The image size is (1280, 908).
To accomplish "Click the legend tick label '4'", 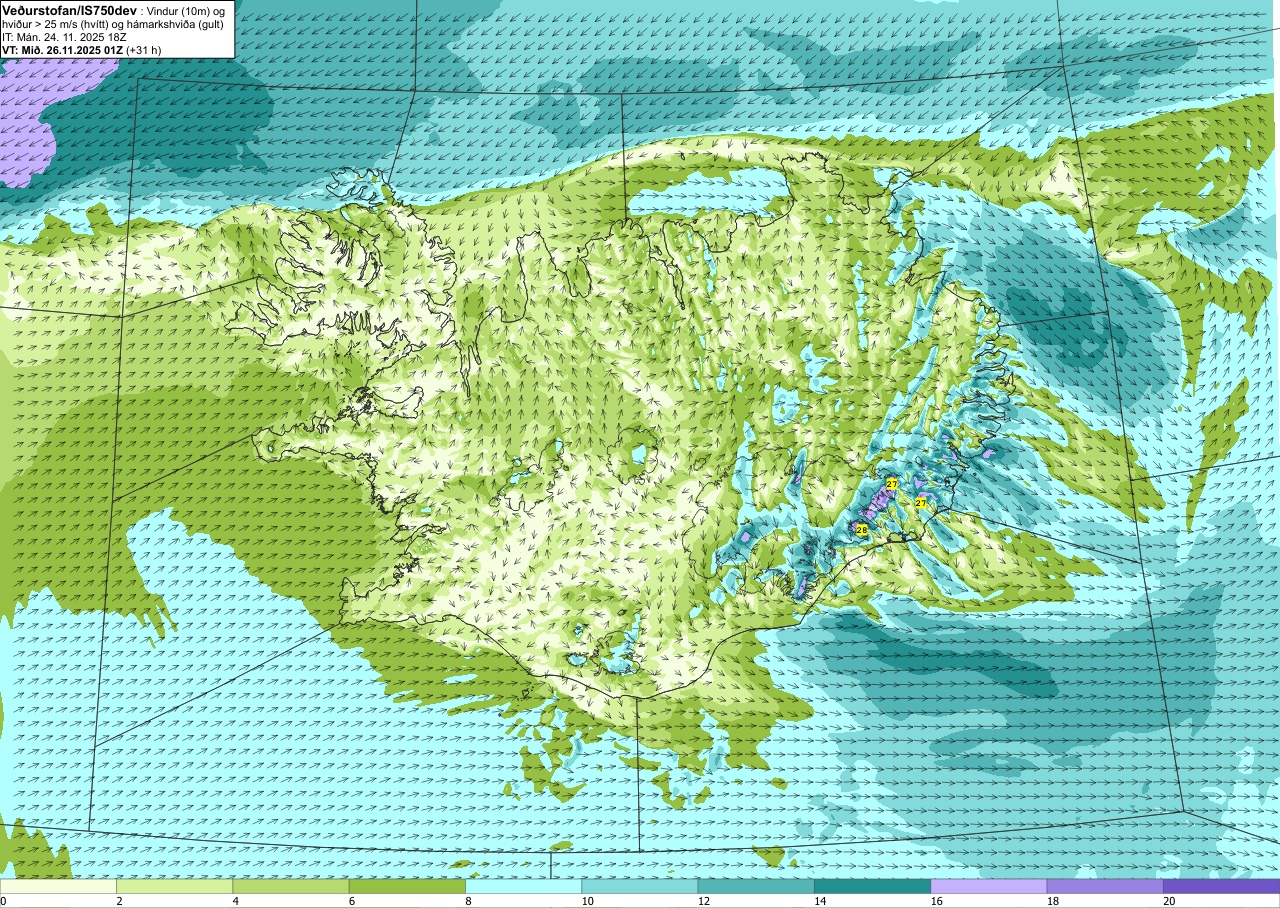I will pos(235,901).
